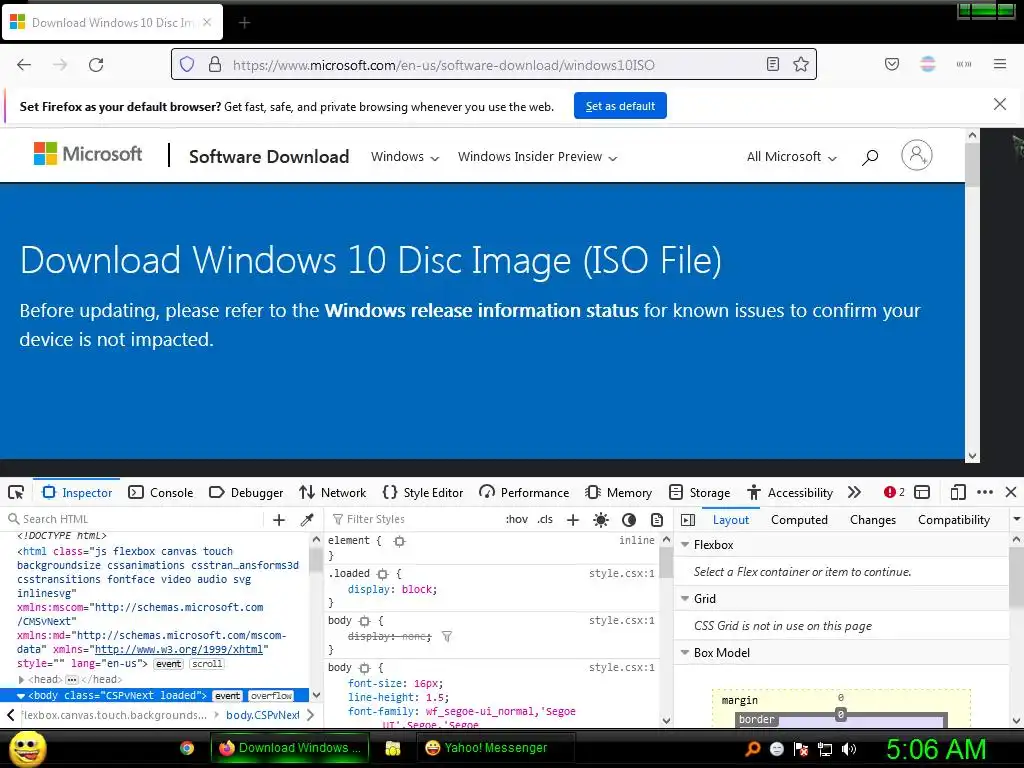
Task: Open the Software Download home link
Action: (x=269, y=157)
